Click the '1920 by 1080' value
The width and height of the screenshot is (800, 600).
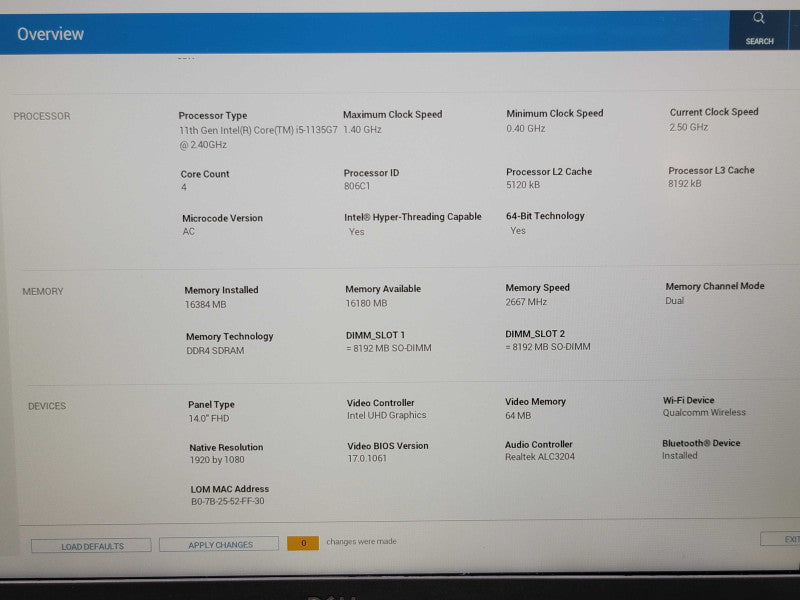(x=217, y=460)
